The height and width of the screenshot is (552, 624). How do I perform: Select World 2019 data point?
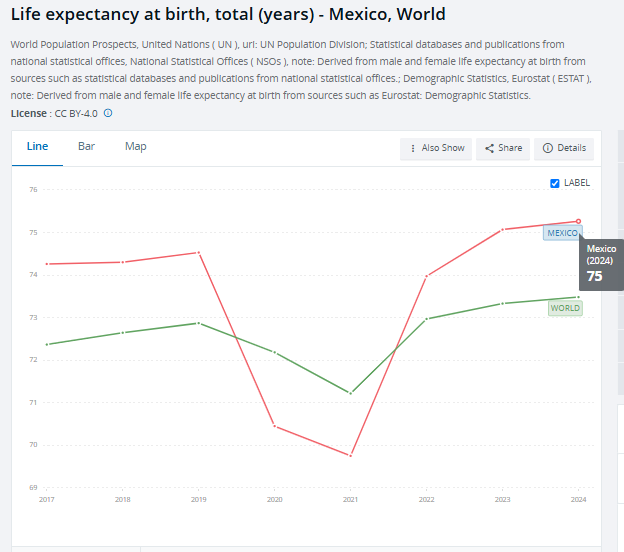199,323
